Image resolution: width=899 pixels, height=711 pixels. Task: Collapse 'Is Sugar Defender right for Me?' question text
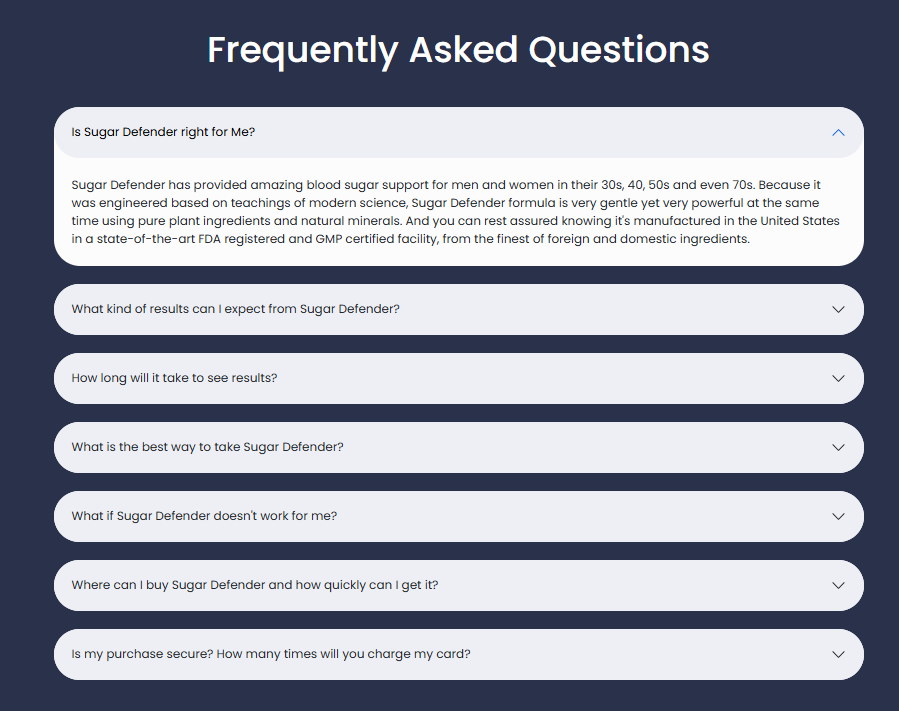tap(163, 132)
